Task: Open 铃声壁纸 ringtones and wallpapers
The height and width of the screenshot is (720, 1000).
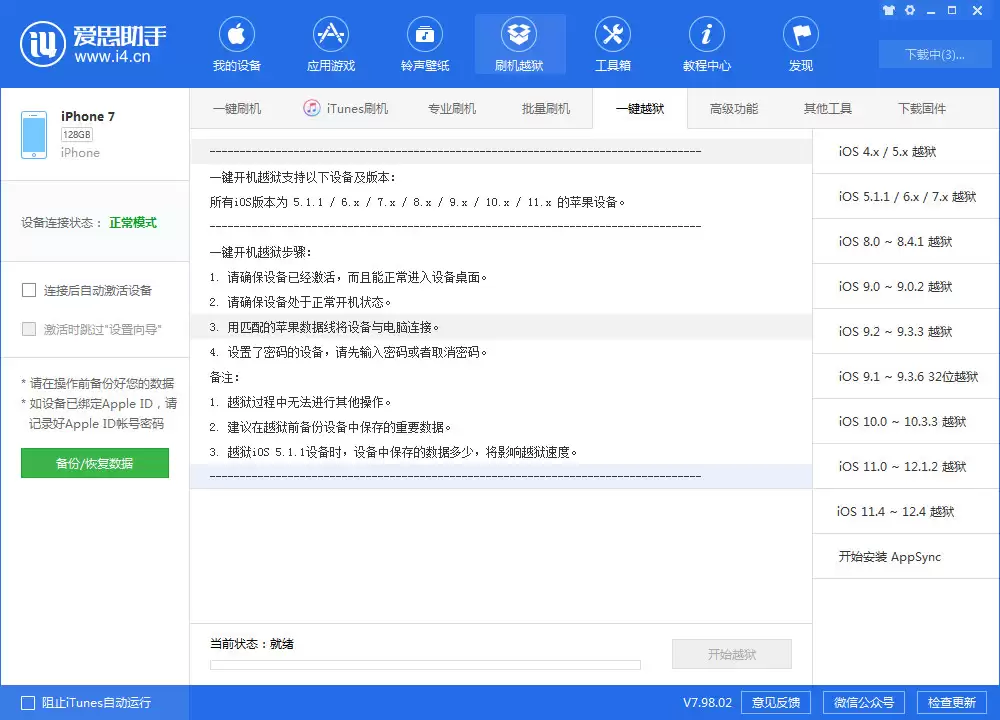Action: coord(425,44)
